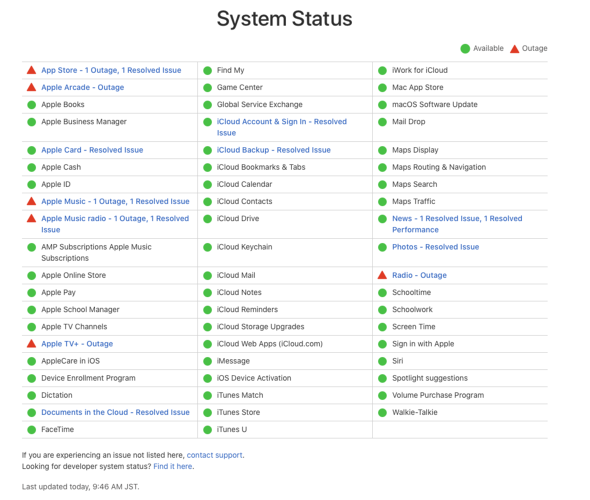Click the outage triangle beside Apple Music radio
590x500 pixels.
[x=32, y=219]
